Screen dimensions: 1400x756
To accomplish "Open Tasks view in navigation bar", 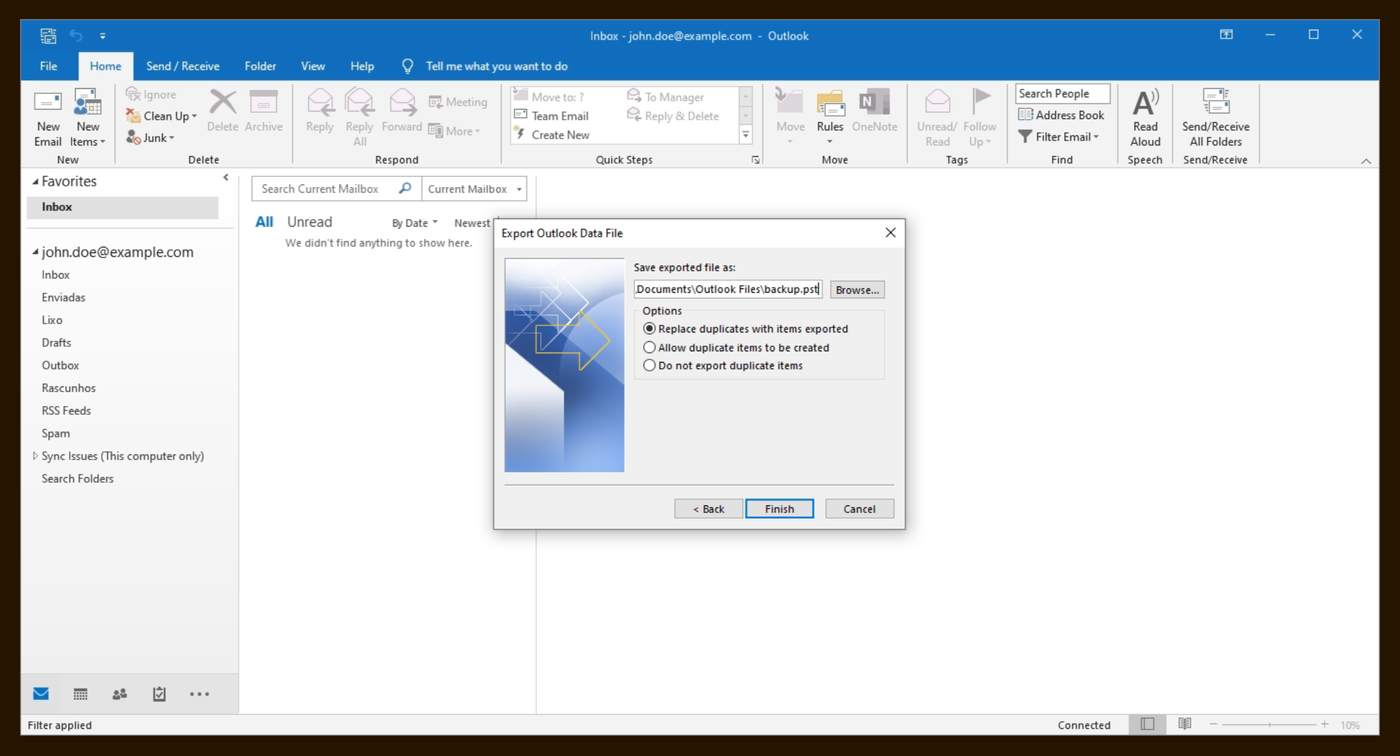I will point(159,694).
